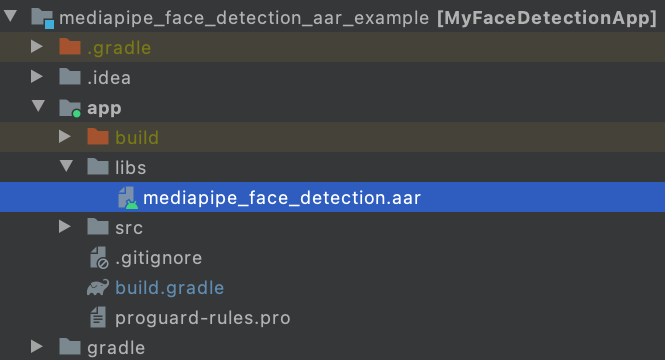The width and height of the screenshot is (665, 360).
Task: Select the build.gradle file name
Action: 170,288
